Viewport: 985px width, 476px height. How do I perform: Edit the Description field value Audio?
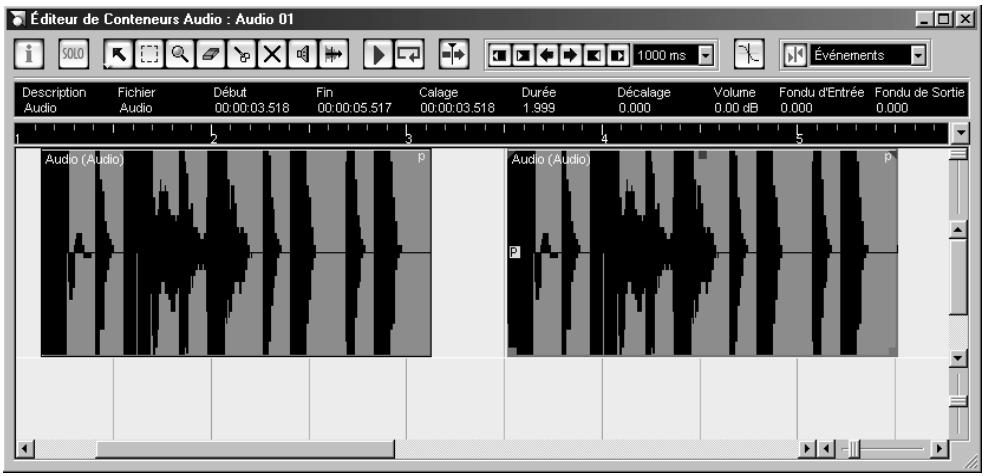40,108
